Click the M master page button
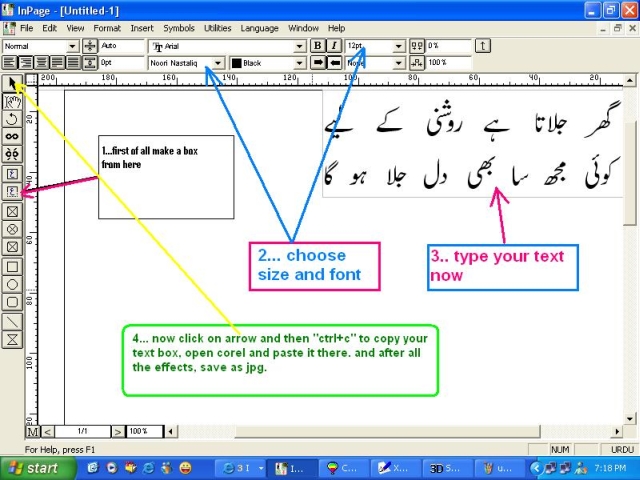Image resolution: width=640 pixels, height=480 pixels. pyautogui.click(x=32, y=432)
